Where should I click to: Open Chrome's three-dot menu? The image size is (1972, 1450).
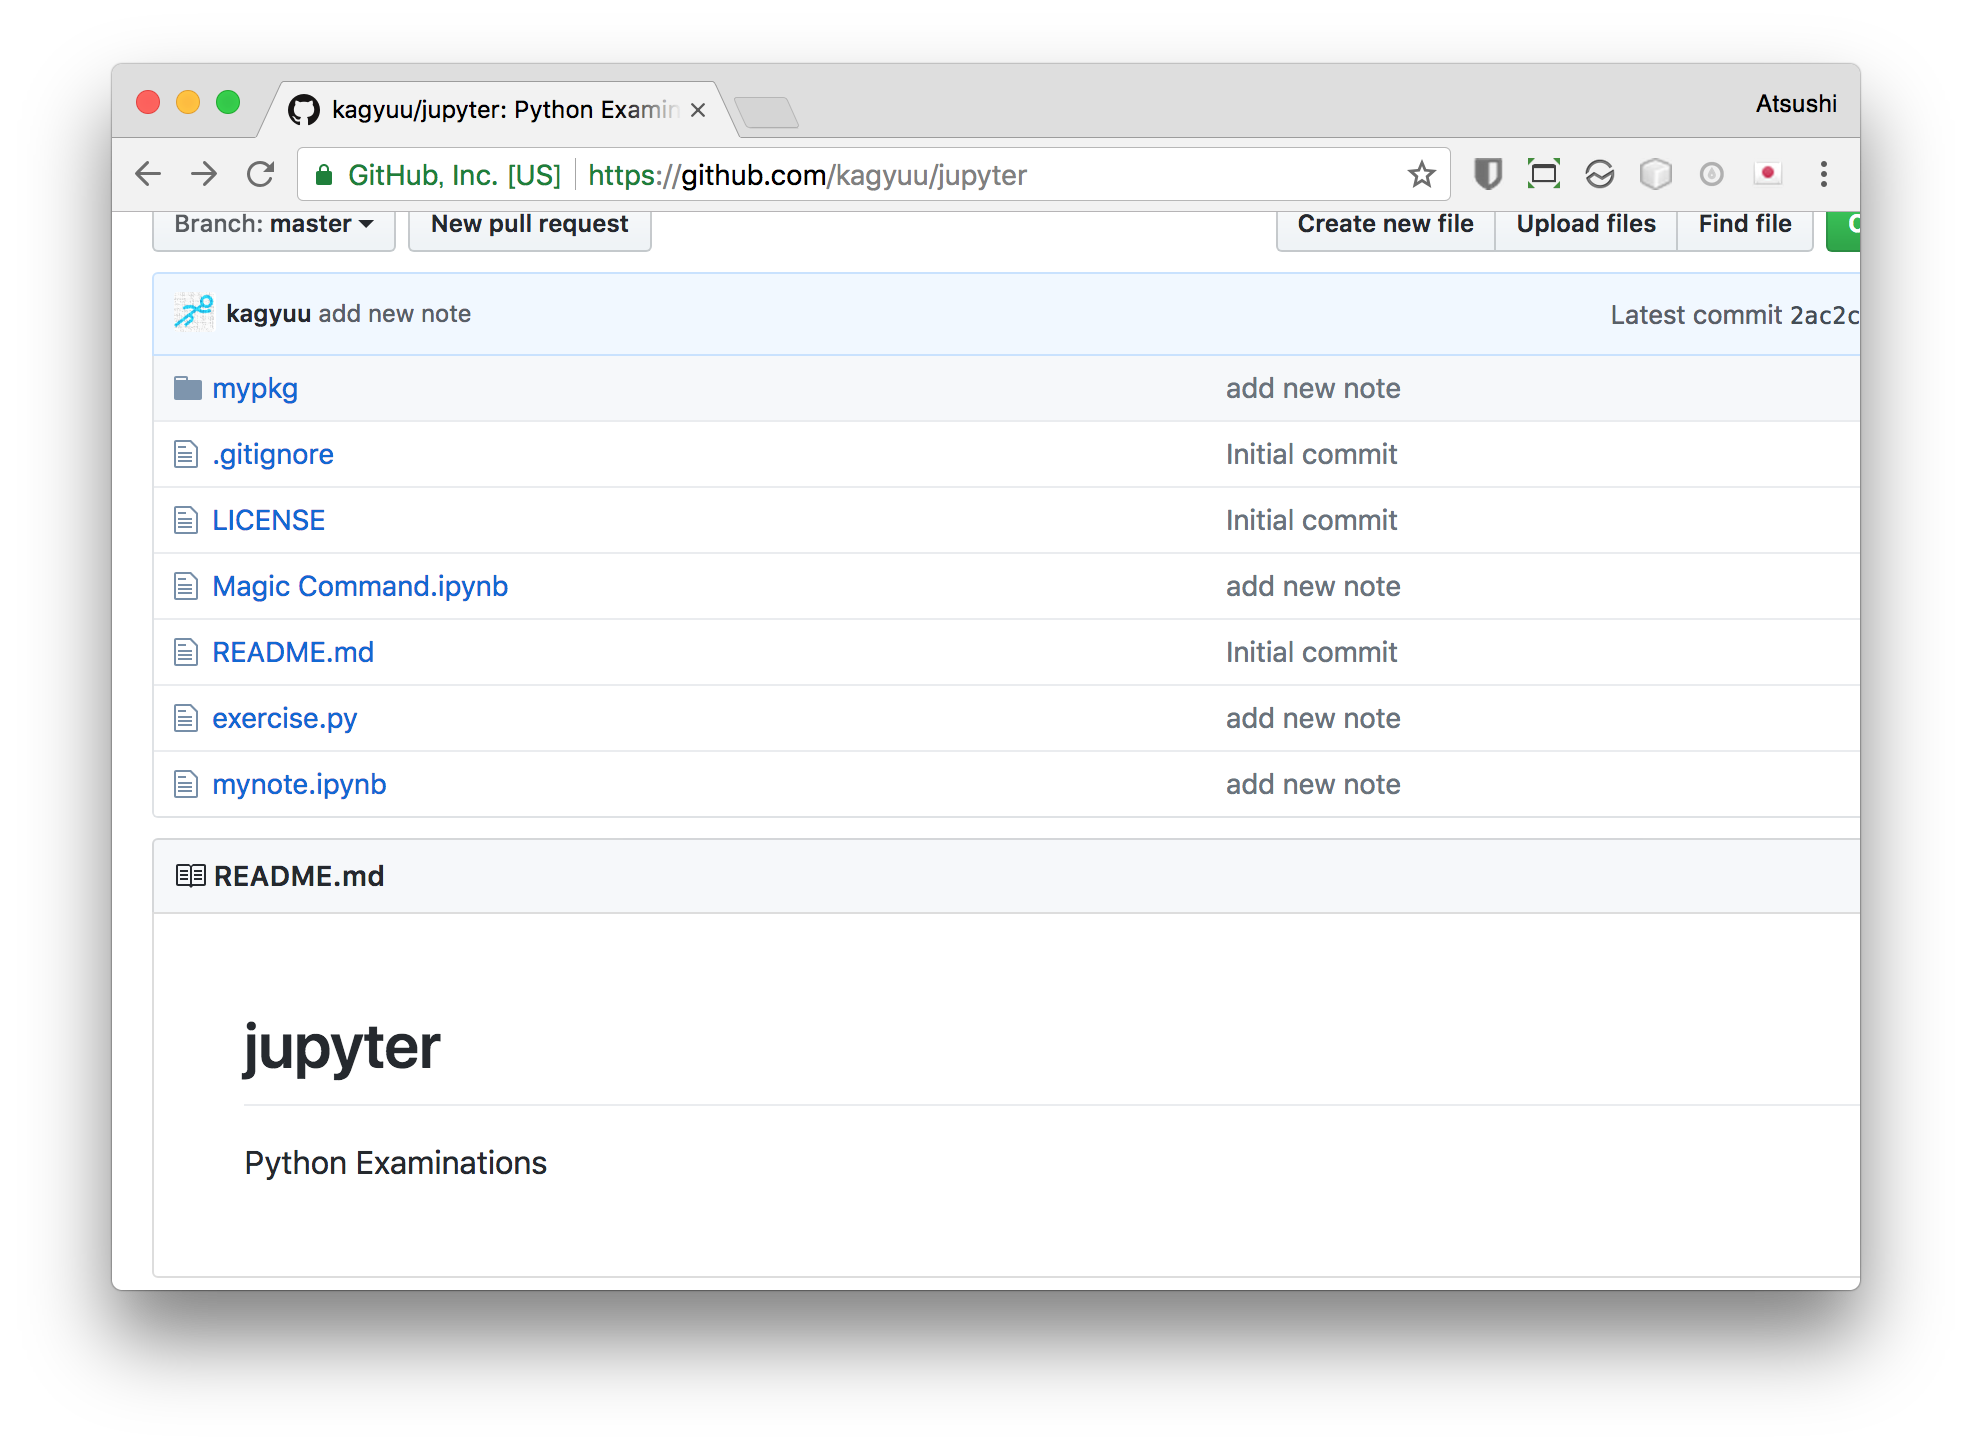point(1824,174)
